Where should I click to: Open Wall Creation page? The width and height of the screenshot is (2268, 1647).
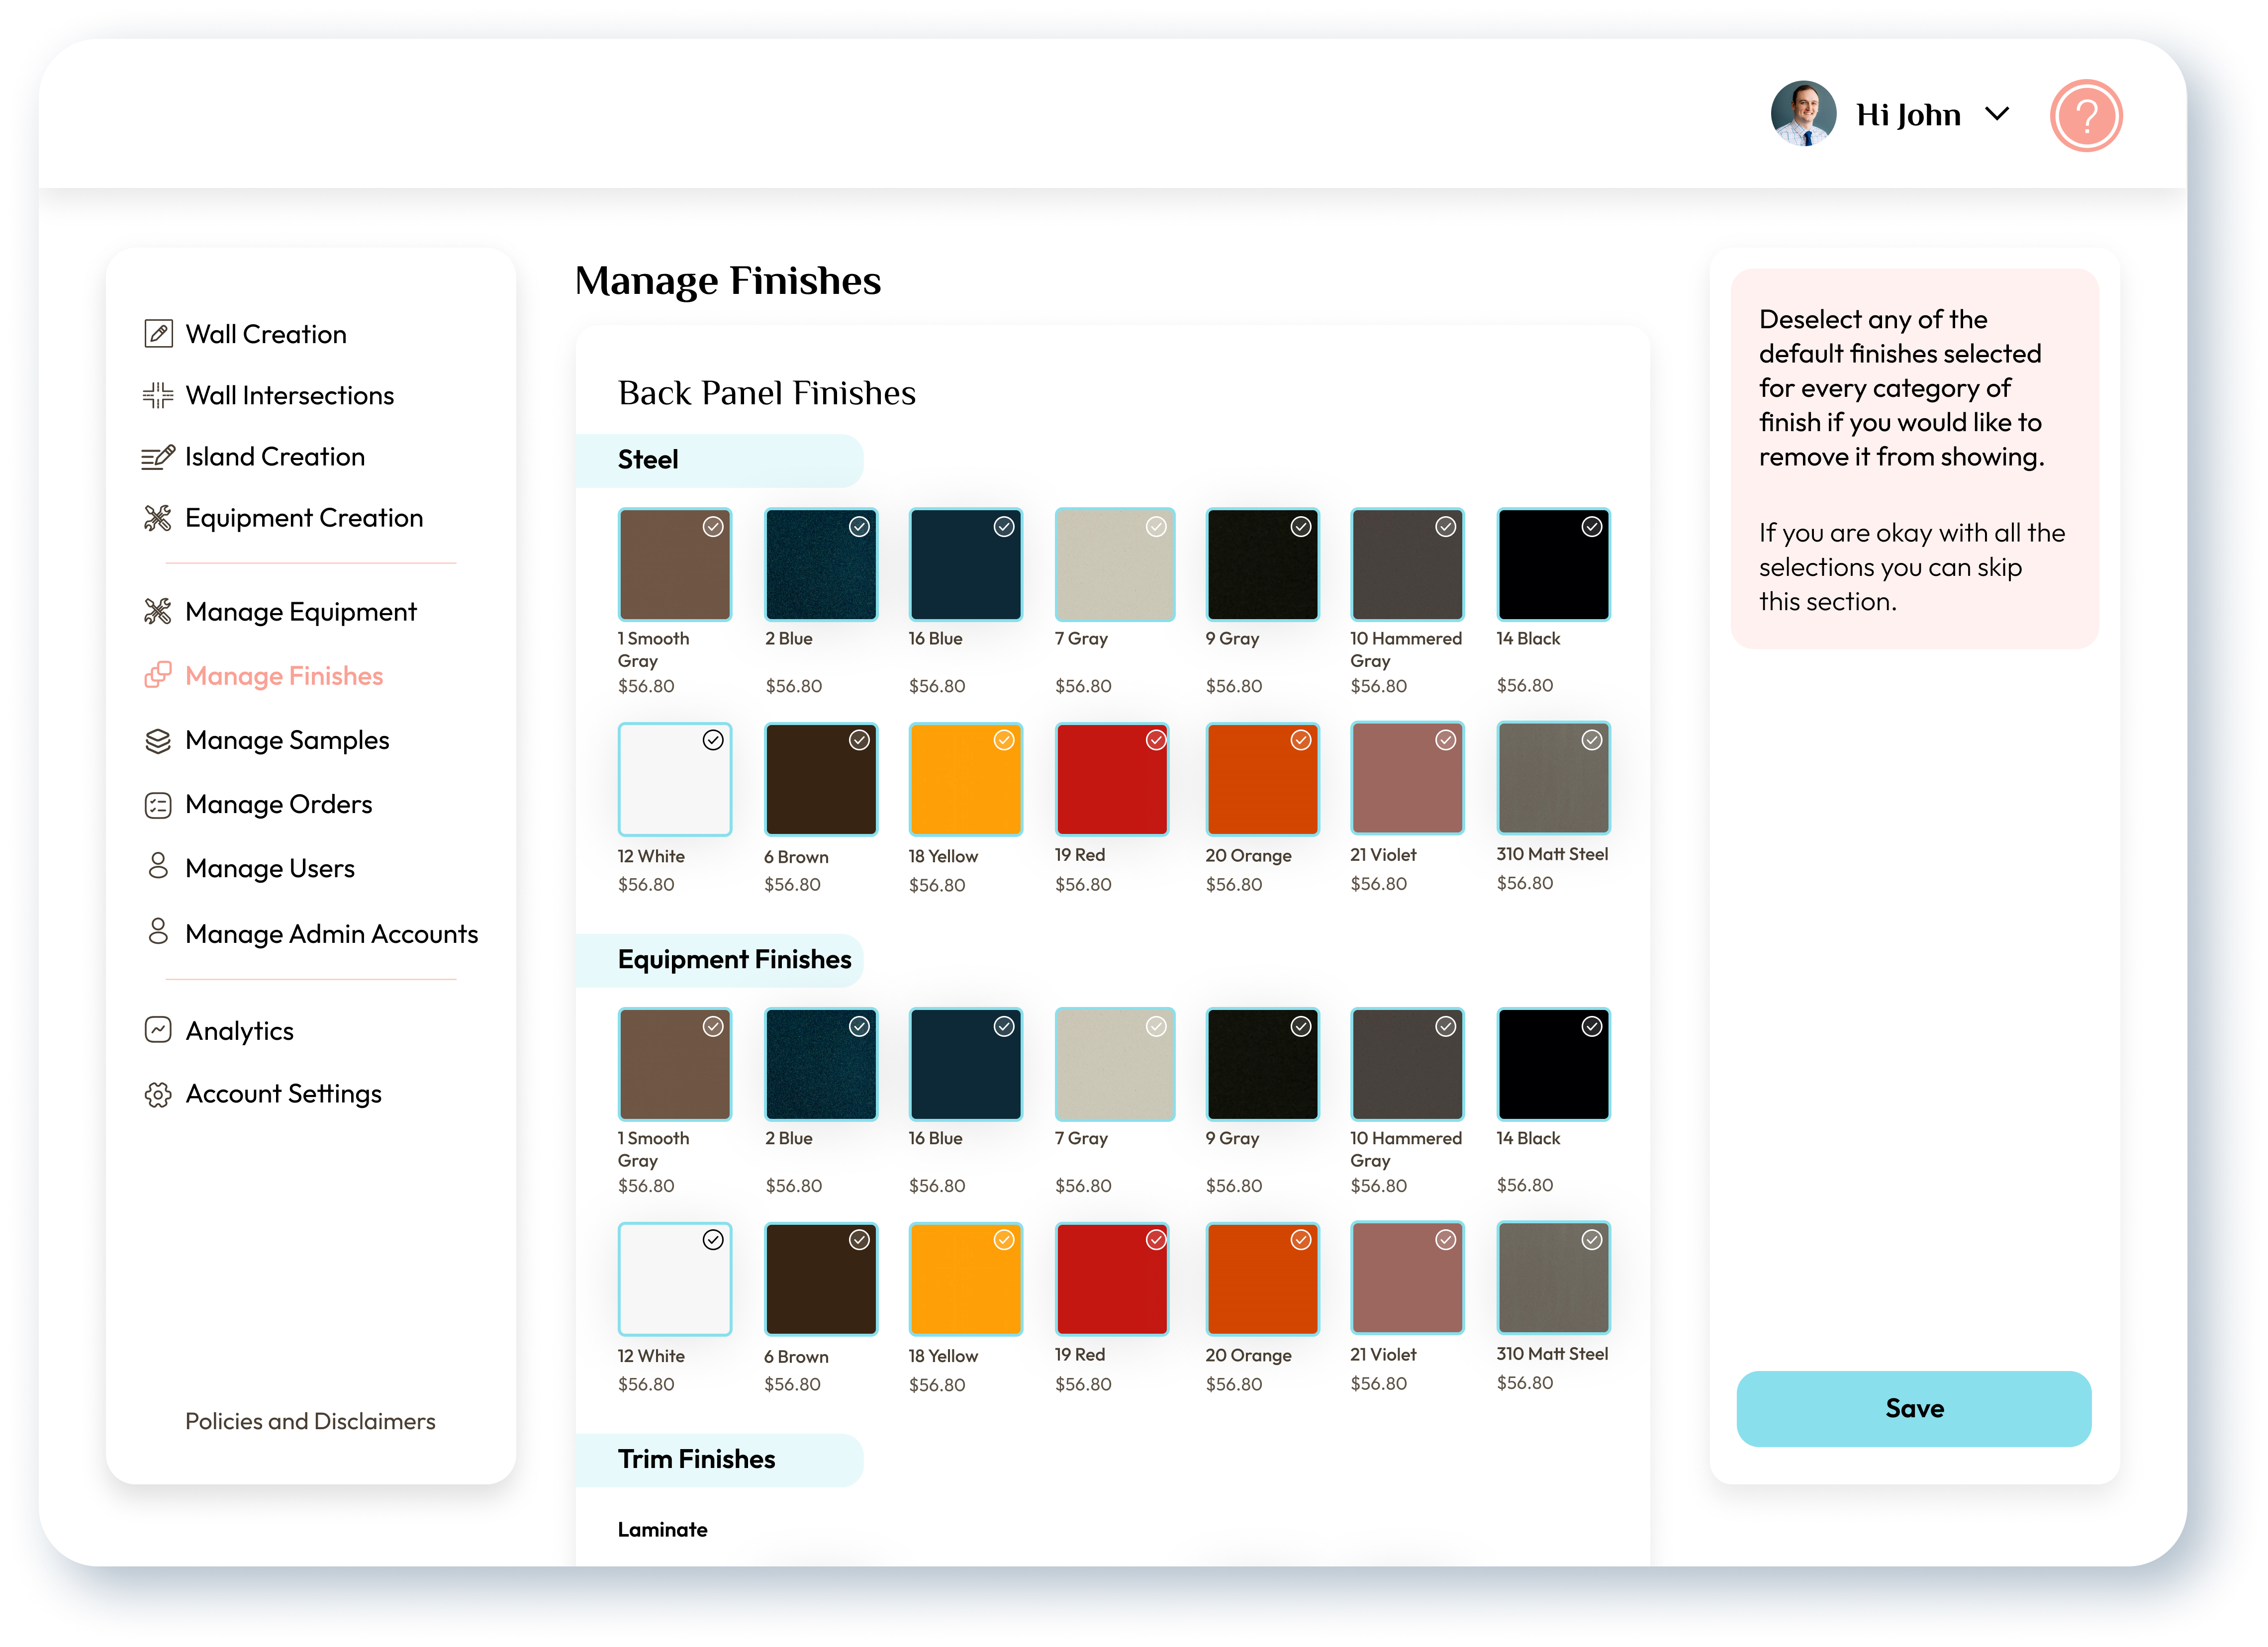(x=266, y=334)
